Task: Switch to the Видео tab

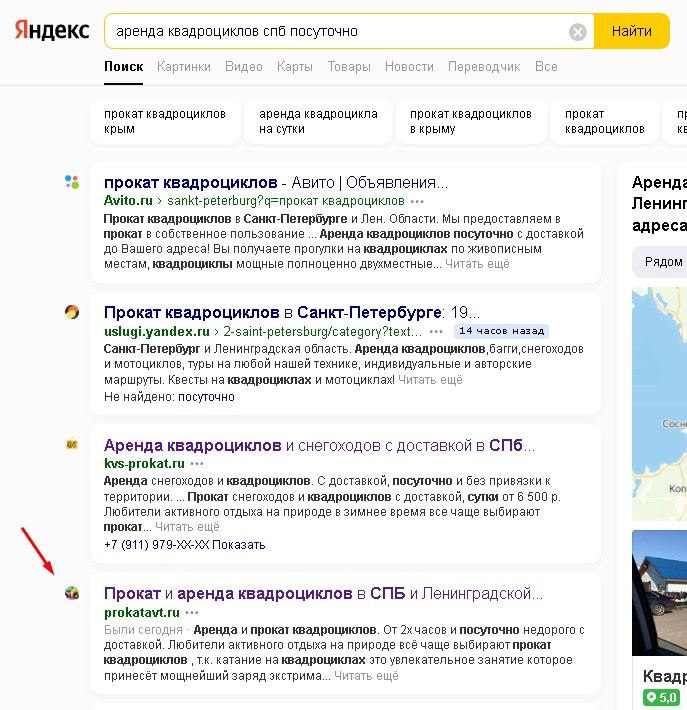Action: coord(244,67)
